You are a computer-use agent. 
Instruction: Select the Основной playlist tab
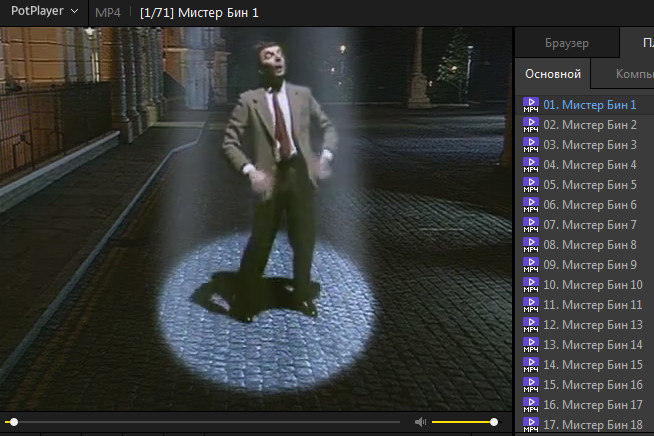coord(553,74)
